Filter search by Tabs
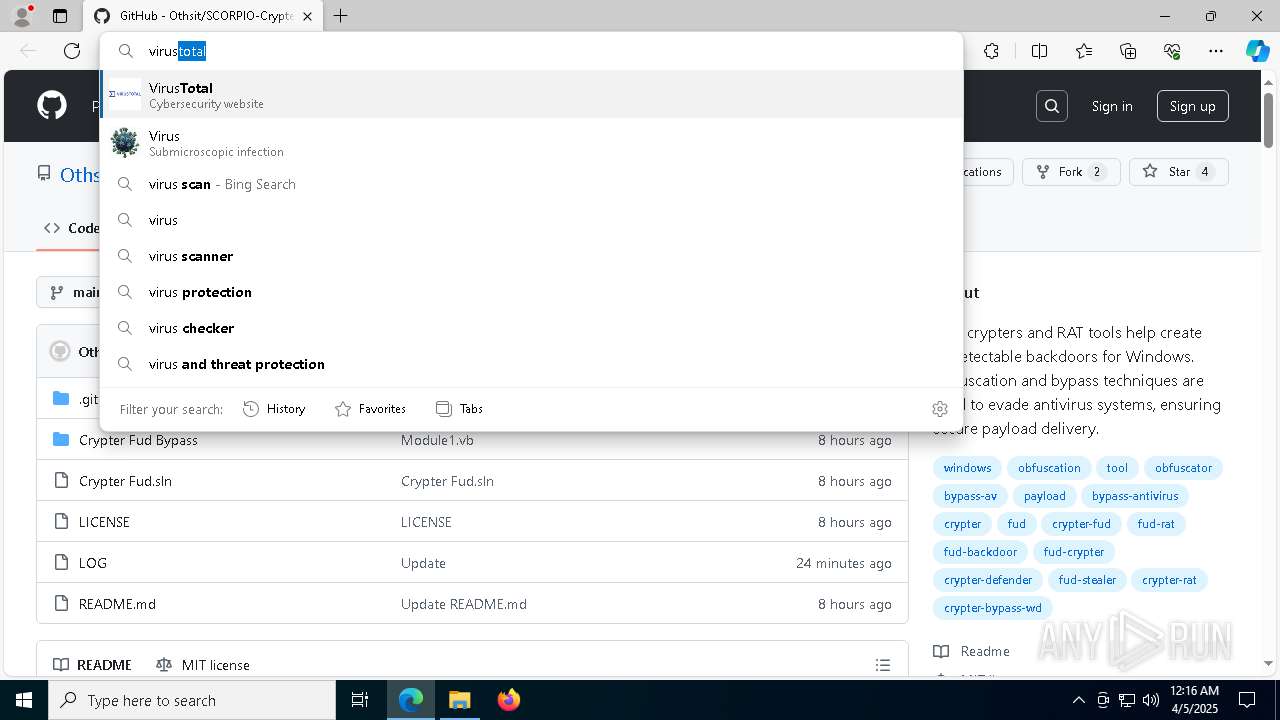1280x720 pixels. point(459,408)
